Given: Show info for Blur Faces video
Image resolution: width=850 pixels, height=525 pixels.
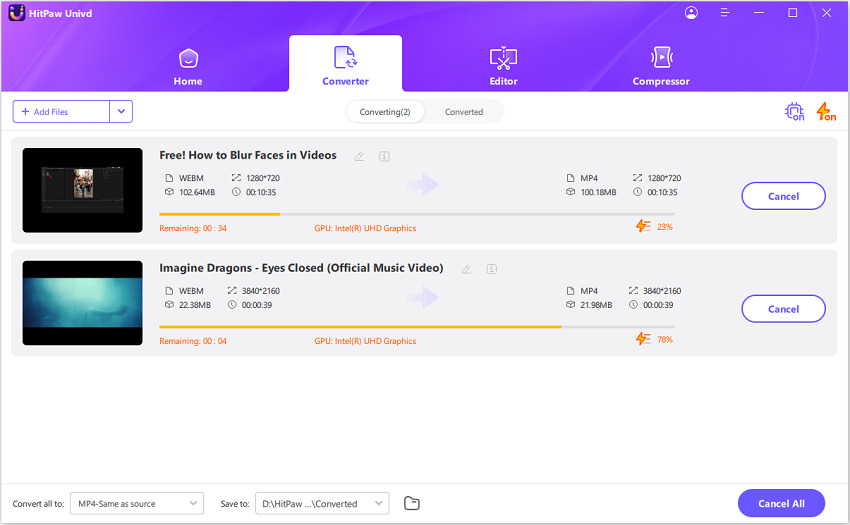Looking at the screenshot, I should click(384, 156).
